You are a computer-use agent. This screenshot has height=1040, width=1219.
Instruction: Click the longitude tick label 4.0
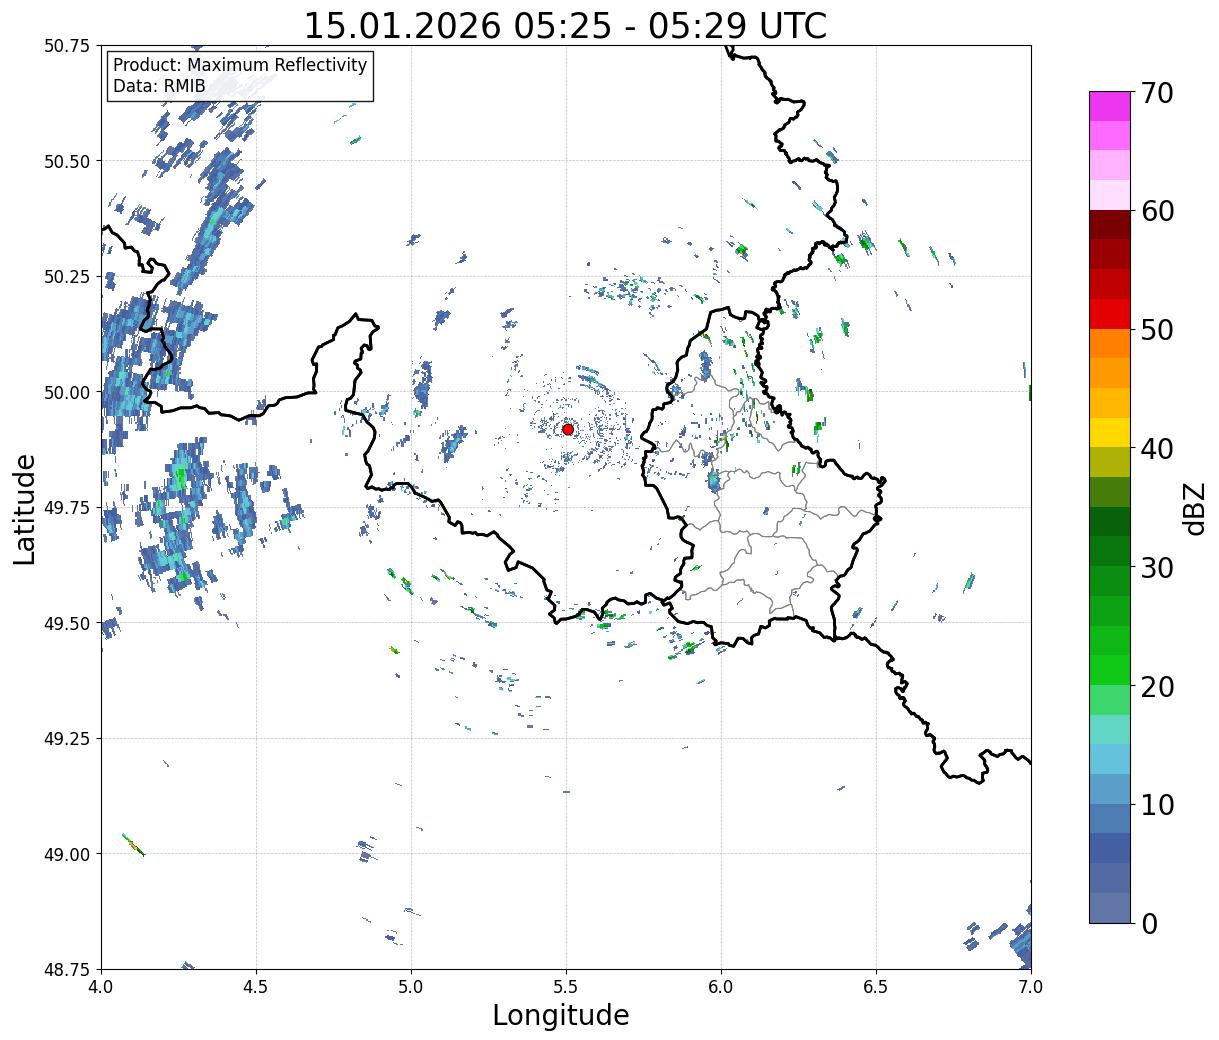pyautogui.click(x=101, y=987)
